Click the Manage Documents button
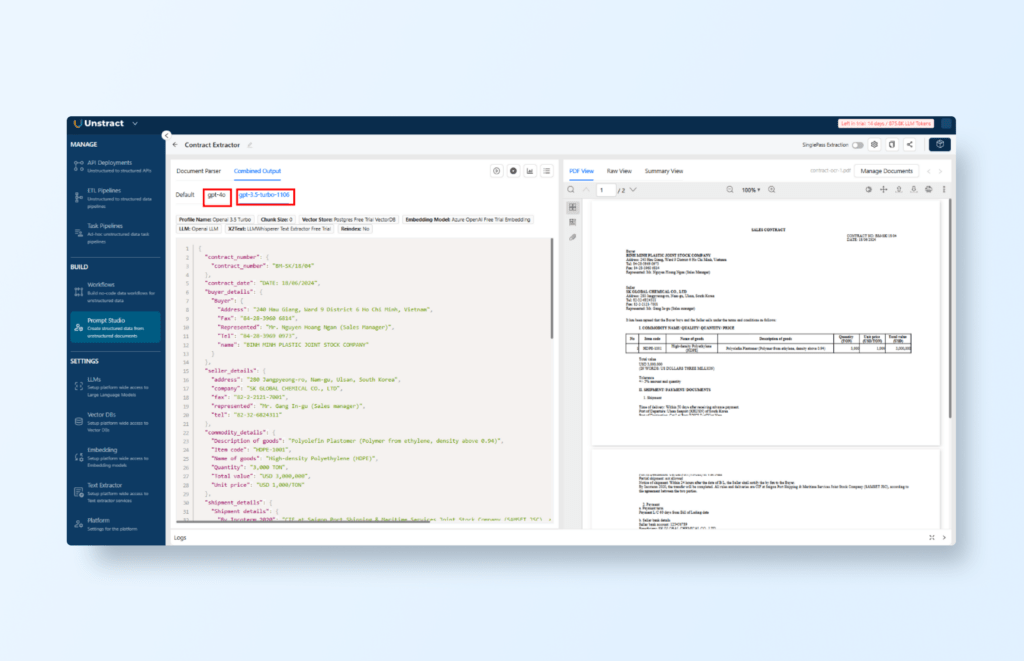 click(887, 171)
